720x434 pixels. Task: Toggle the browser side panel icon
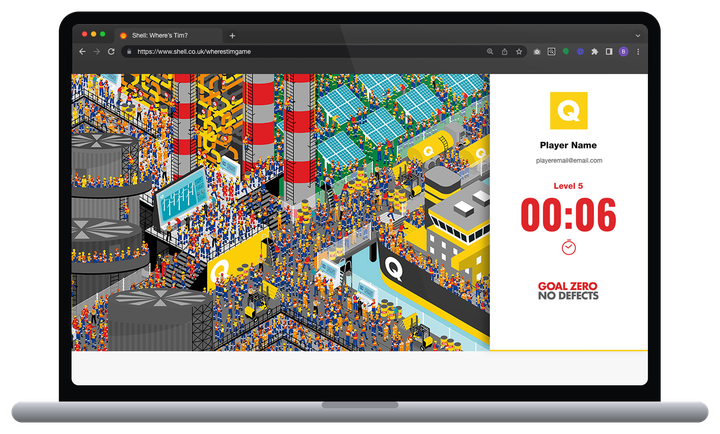[609, 52]
